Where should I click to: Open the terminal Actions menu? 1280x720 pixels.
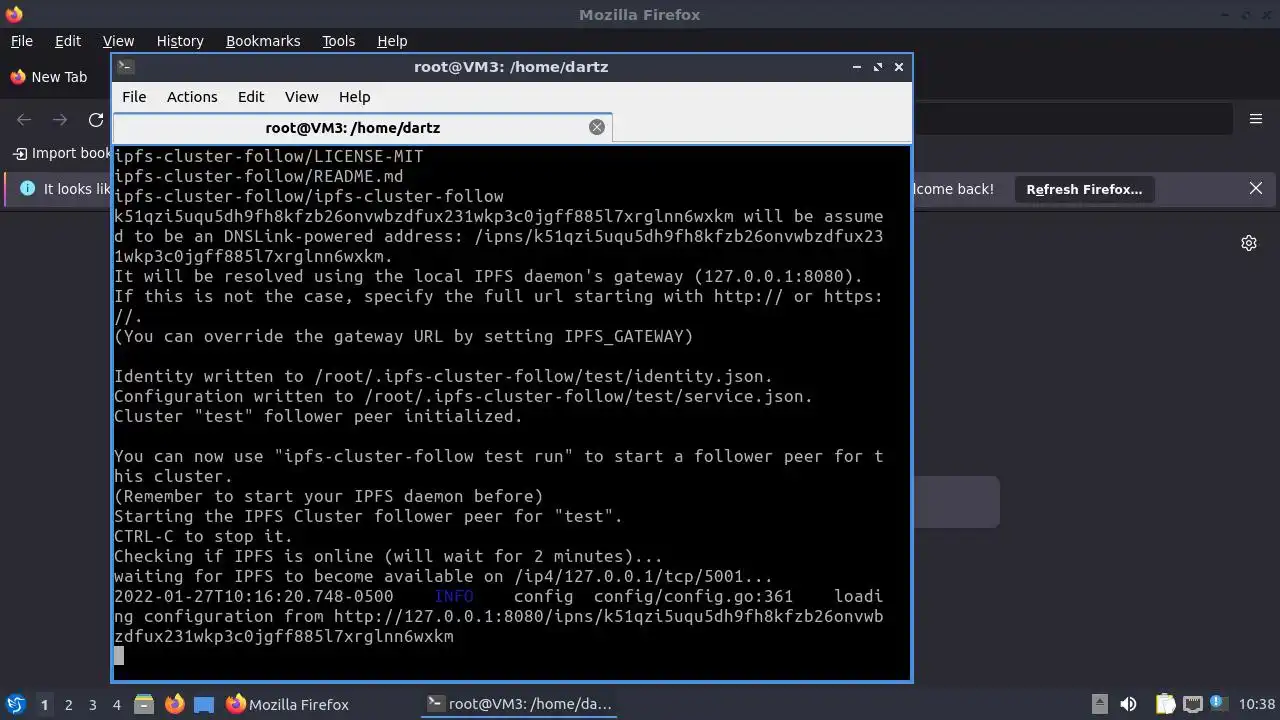click(192, 97)
